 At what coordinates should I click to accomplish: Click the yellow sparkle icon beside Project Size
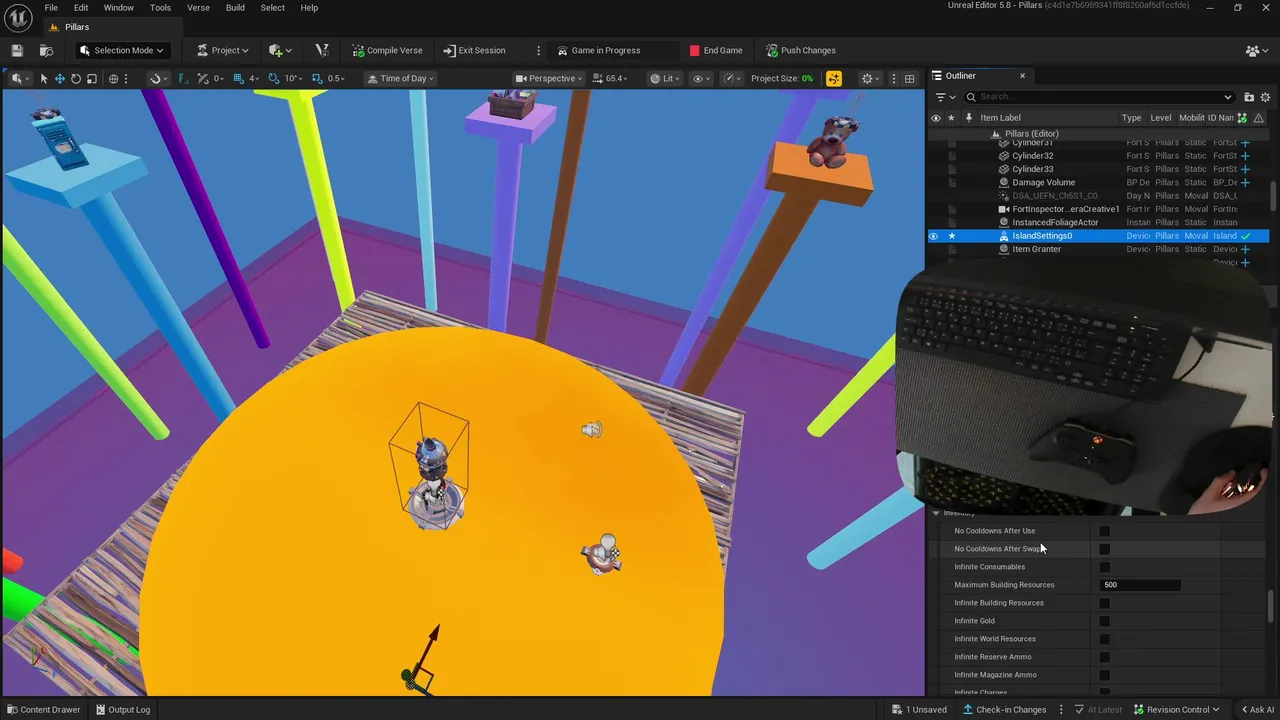pos(833,78)
